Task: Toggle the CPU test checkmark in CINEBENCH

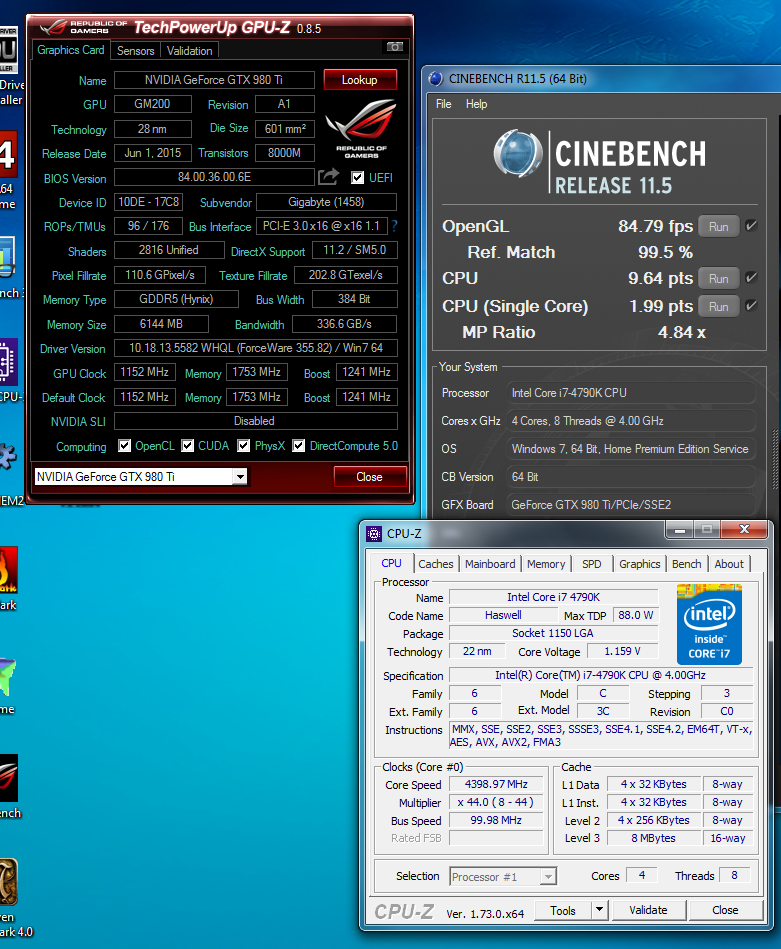Action: click(x=751, y=278)
